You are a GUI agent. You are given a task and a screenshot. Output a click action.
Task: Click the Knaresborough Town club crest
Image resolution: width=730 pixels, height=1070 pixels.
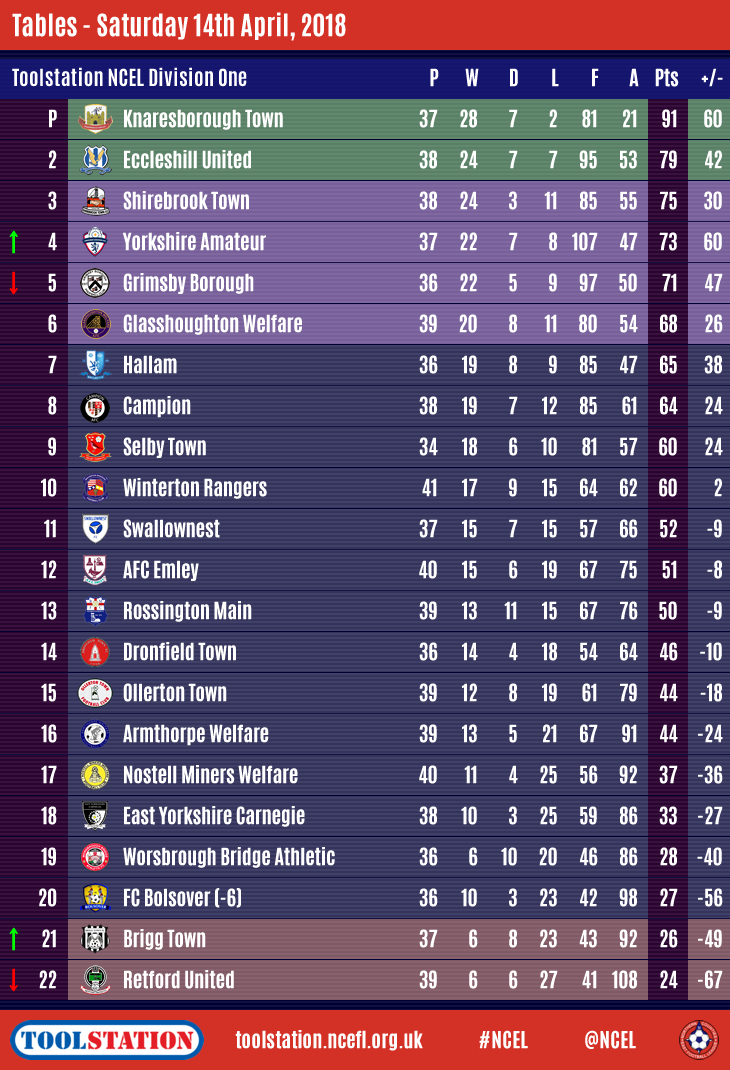[95, 119]
